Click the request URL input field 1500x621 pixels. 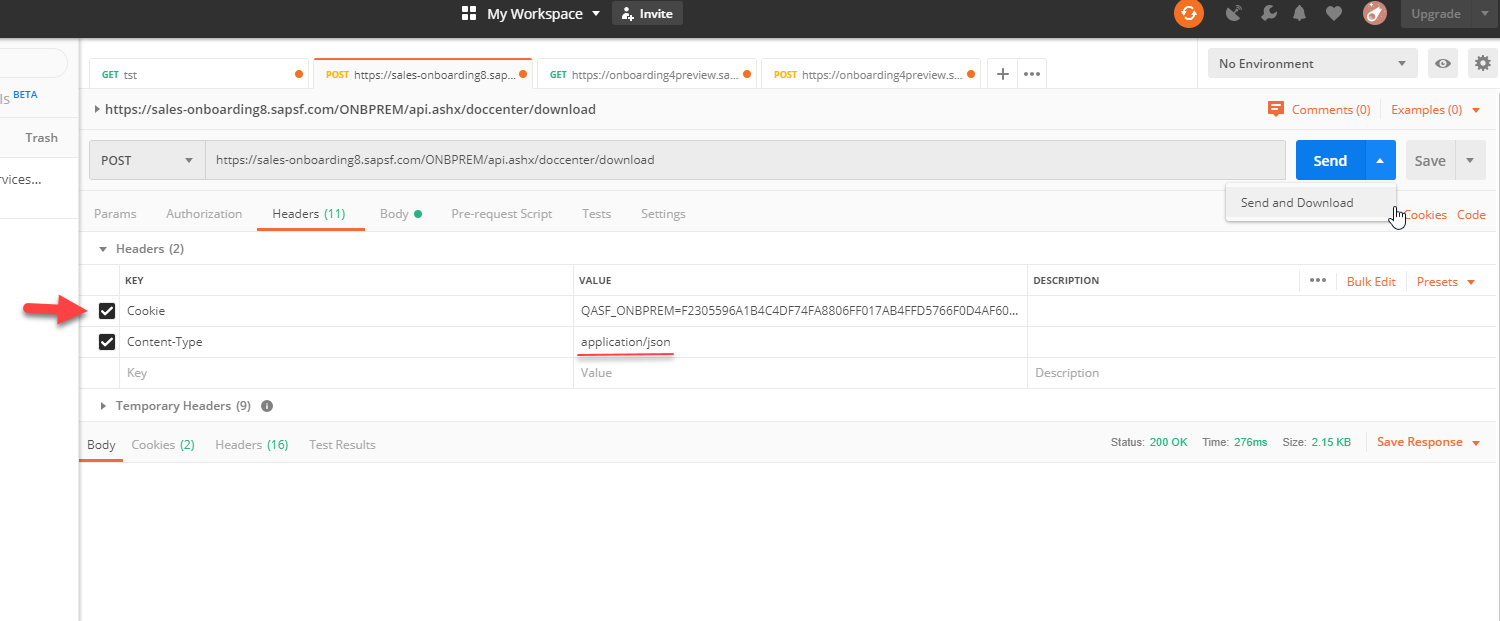(745, 160)
